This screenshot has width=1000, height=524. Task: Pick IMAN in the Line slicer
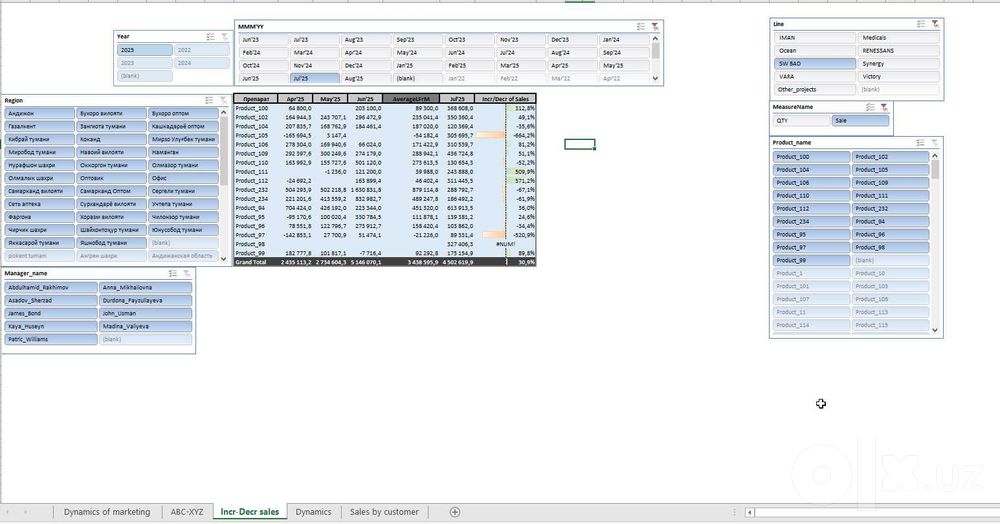814,38
